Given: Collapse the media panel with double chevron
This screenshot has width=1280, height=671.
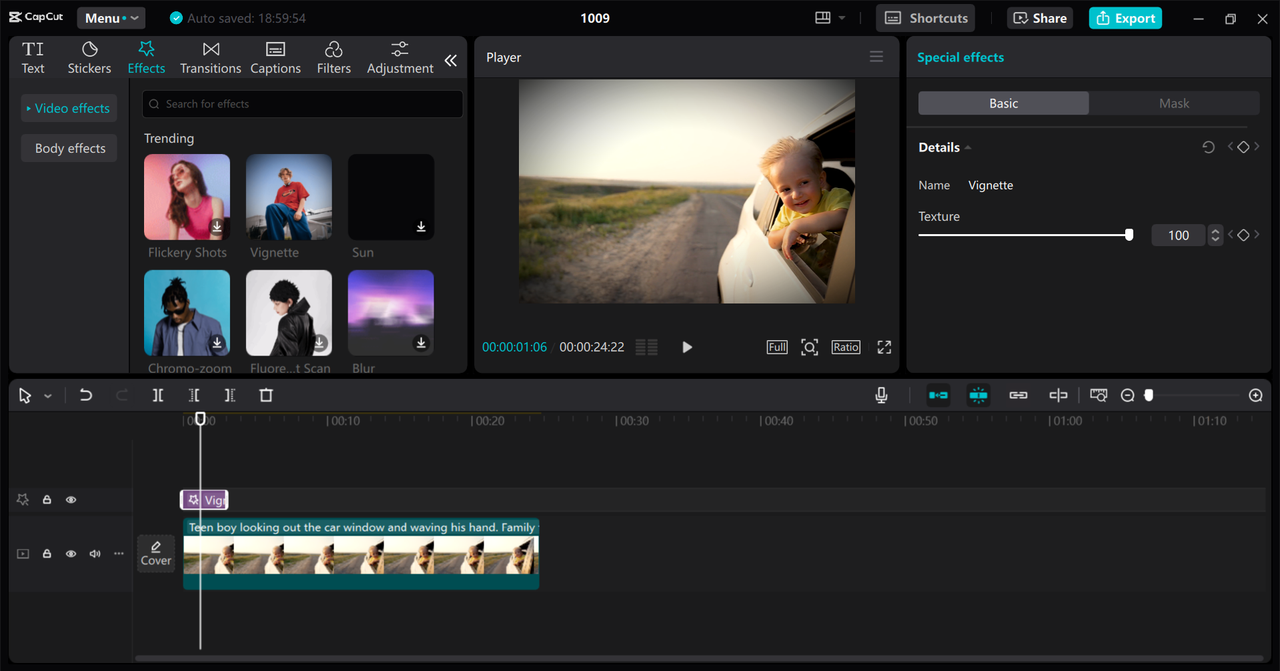Looking at the screenshot, I should 450,60.
